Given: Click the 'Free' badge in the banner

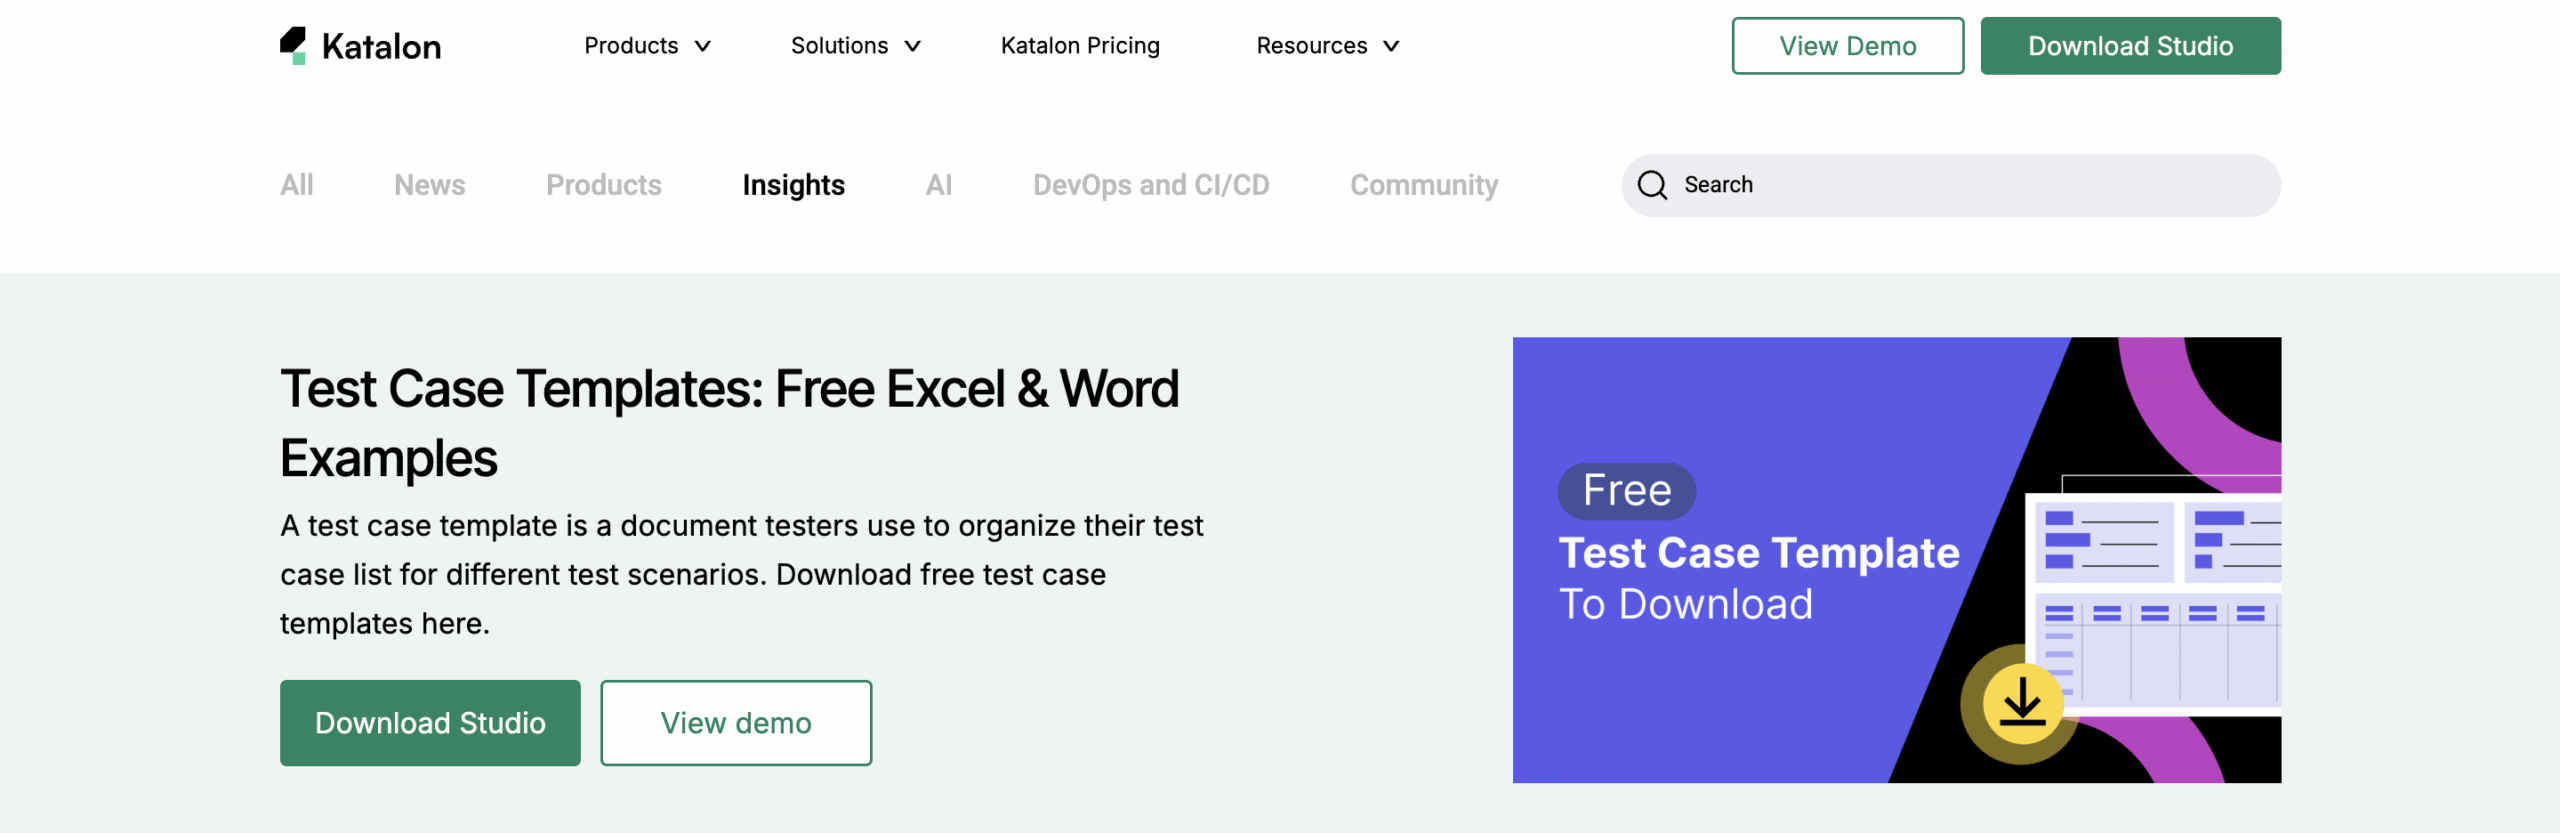Looking at the screenshot, I should click(1627, 491).
